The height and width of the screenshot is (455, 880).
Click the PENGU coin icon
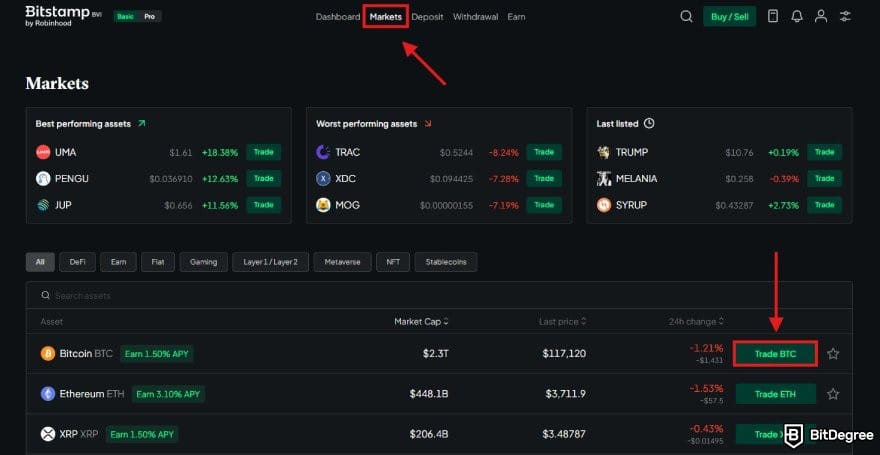(43, 178)
